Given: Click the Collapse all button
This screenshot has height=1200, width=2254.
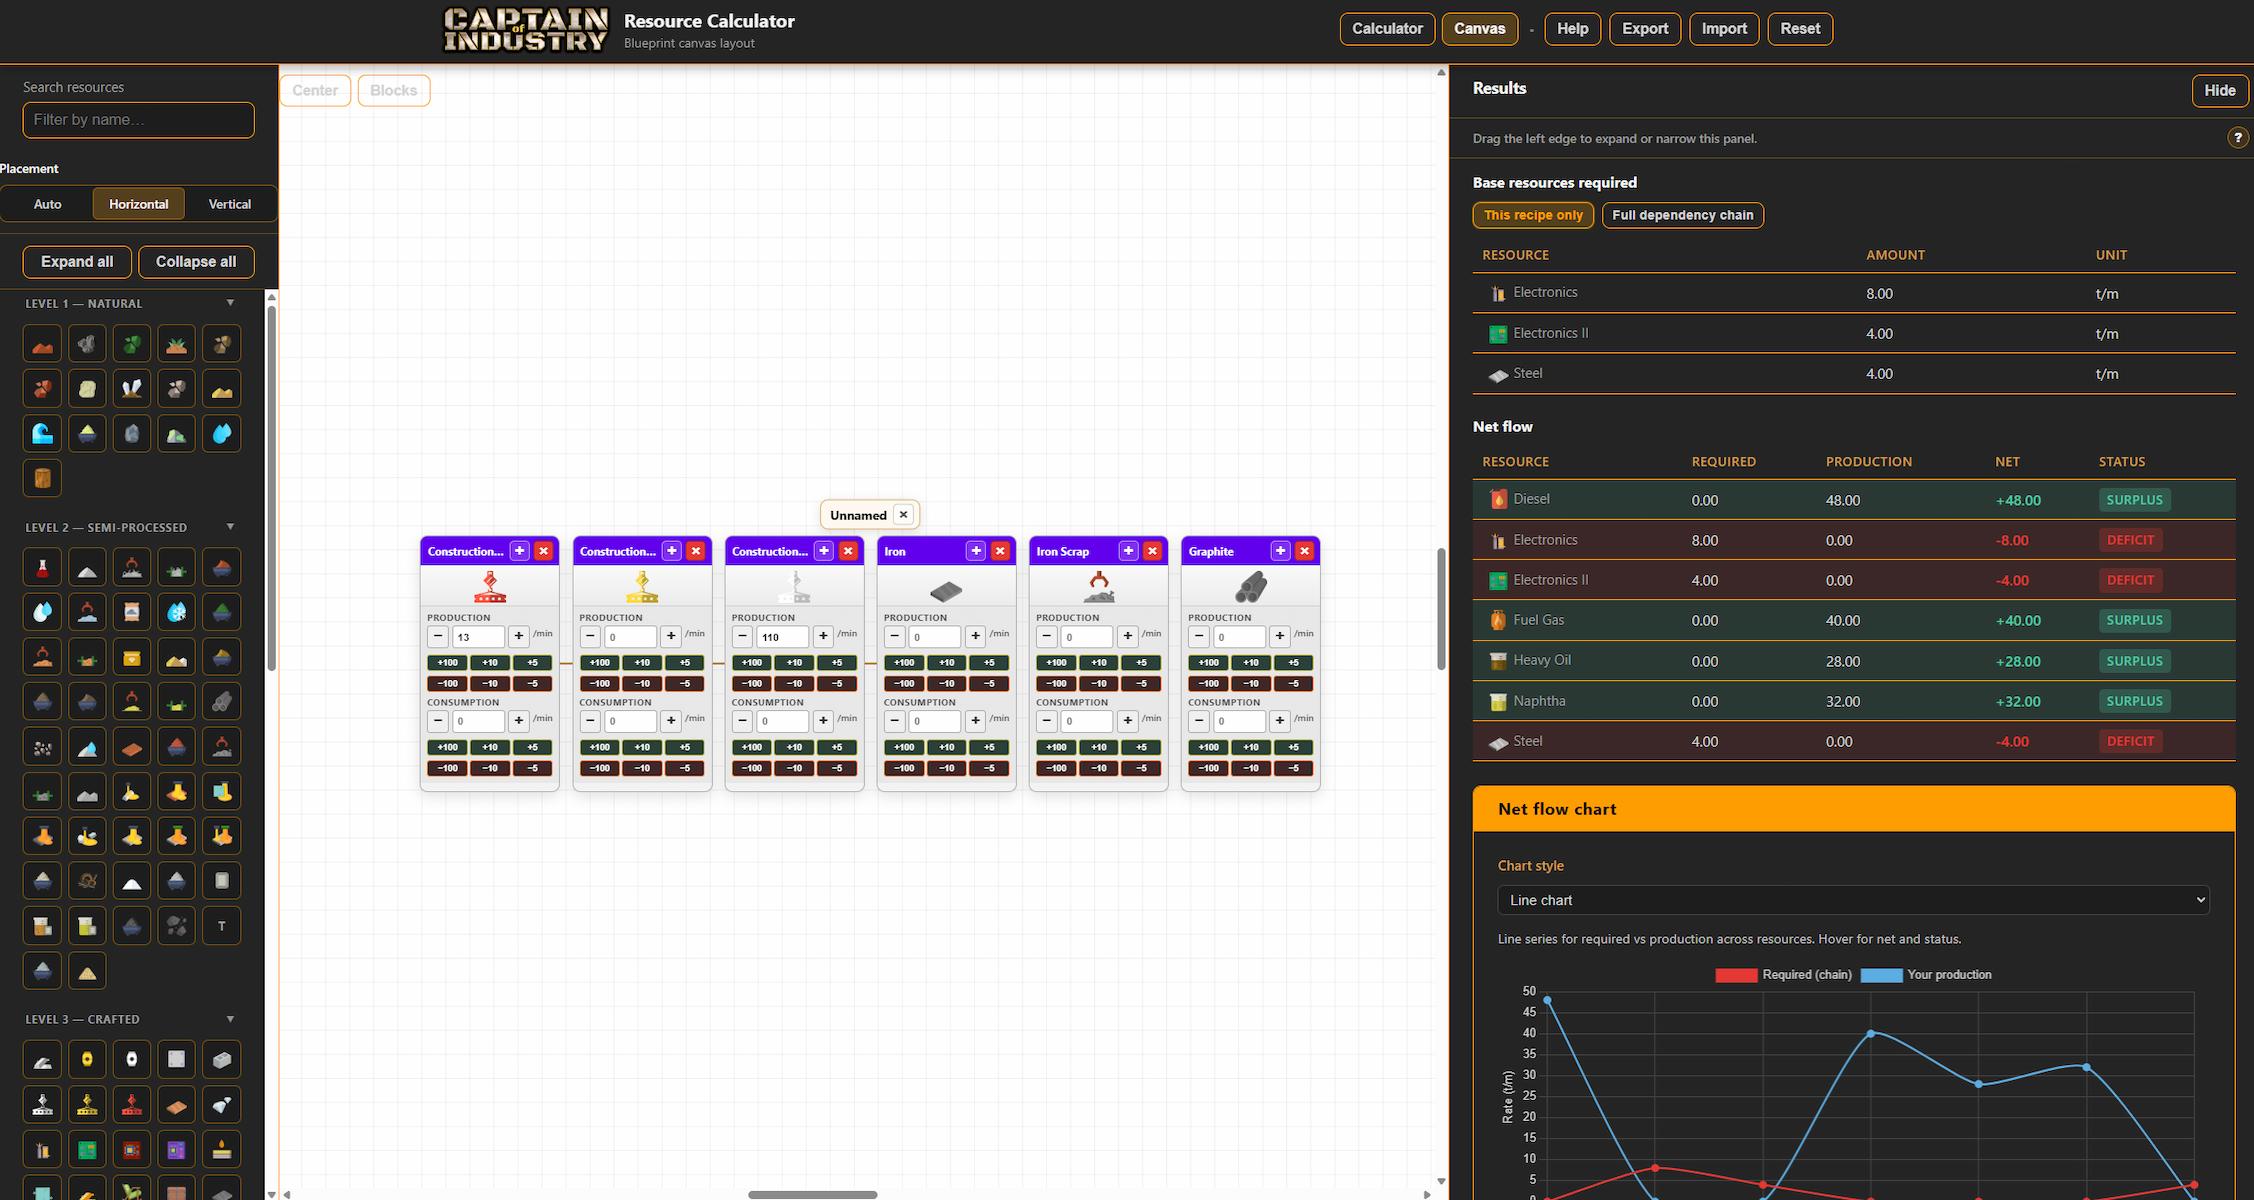Looking at the screenshot, I should click(x=196, y=261).
